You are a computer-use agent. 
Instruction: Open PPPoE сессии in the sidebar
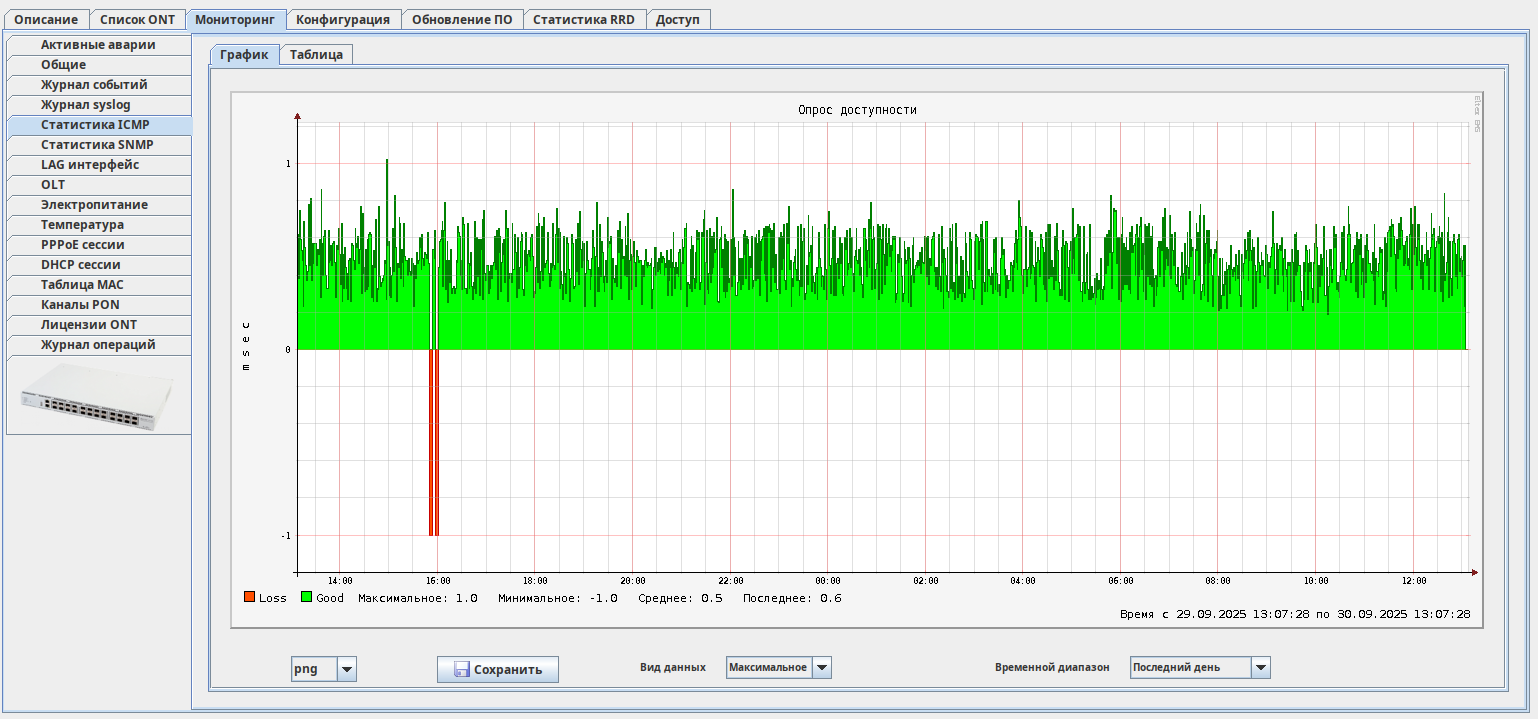click(82, 245)
